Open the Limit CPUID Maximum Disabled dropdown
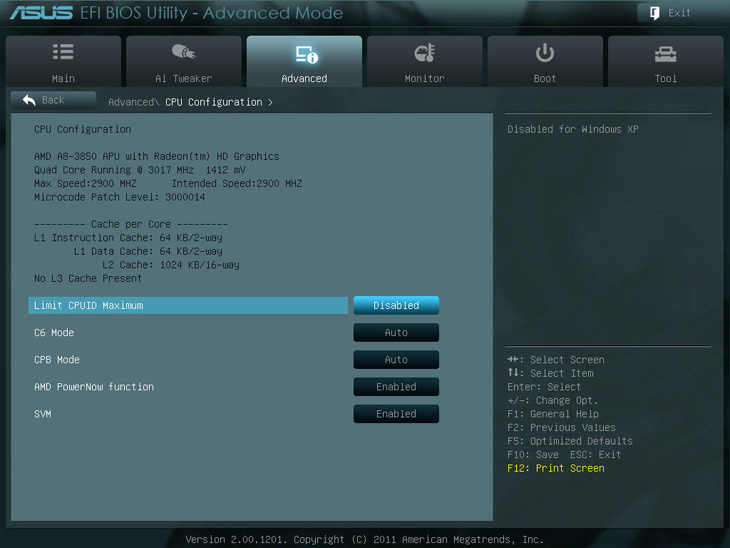 tap(396, 305)
